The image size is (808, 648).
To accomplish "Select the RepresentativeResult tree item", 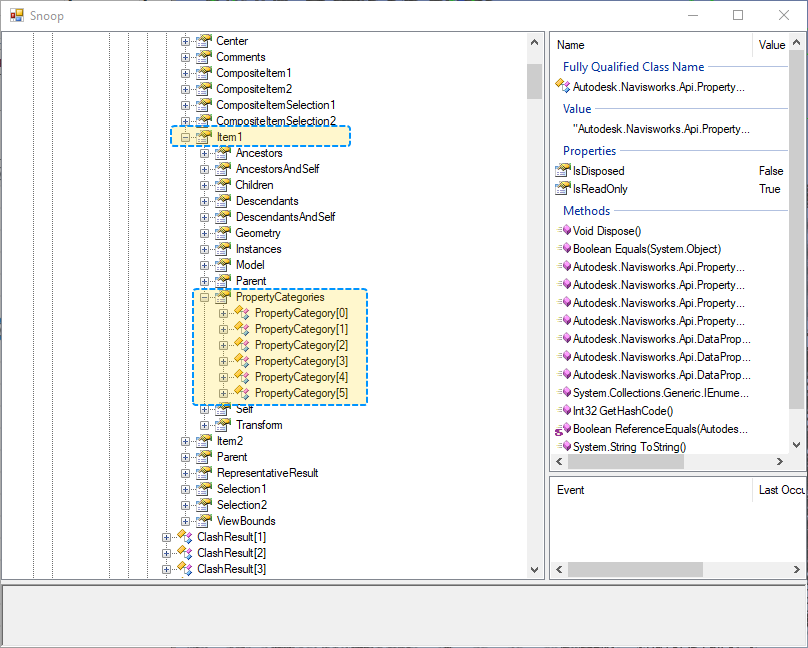I will (267, 473).
